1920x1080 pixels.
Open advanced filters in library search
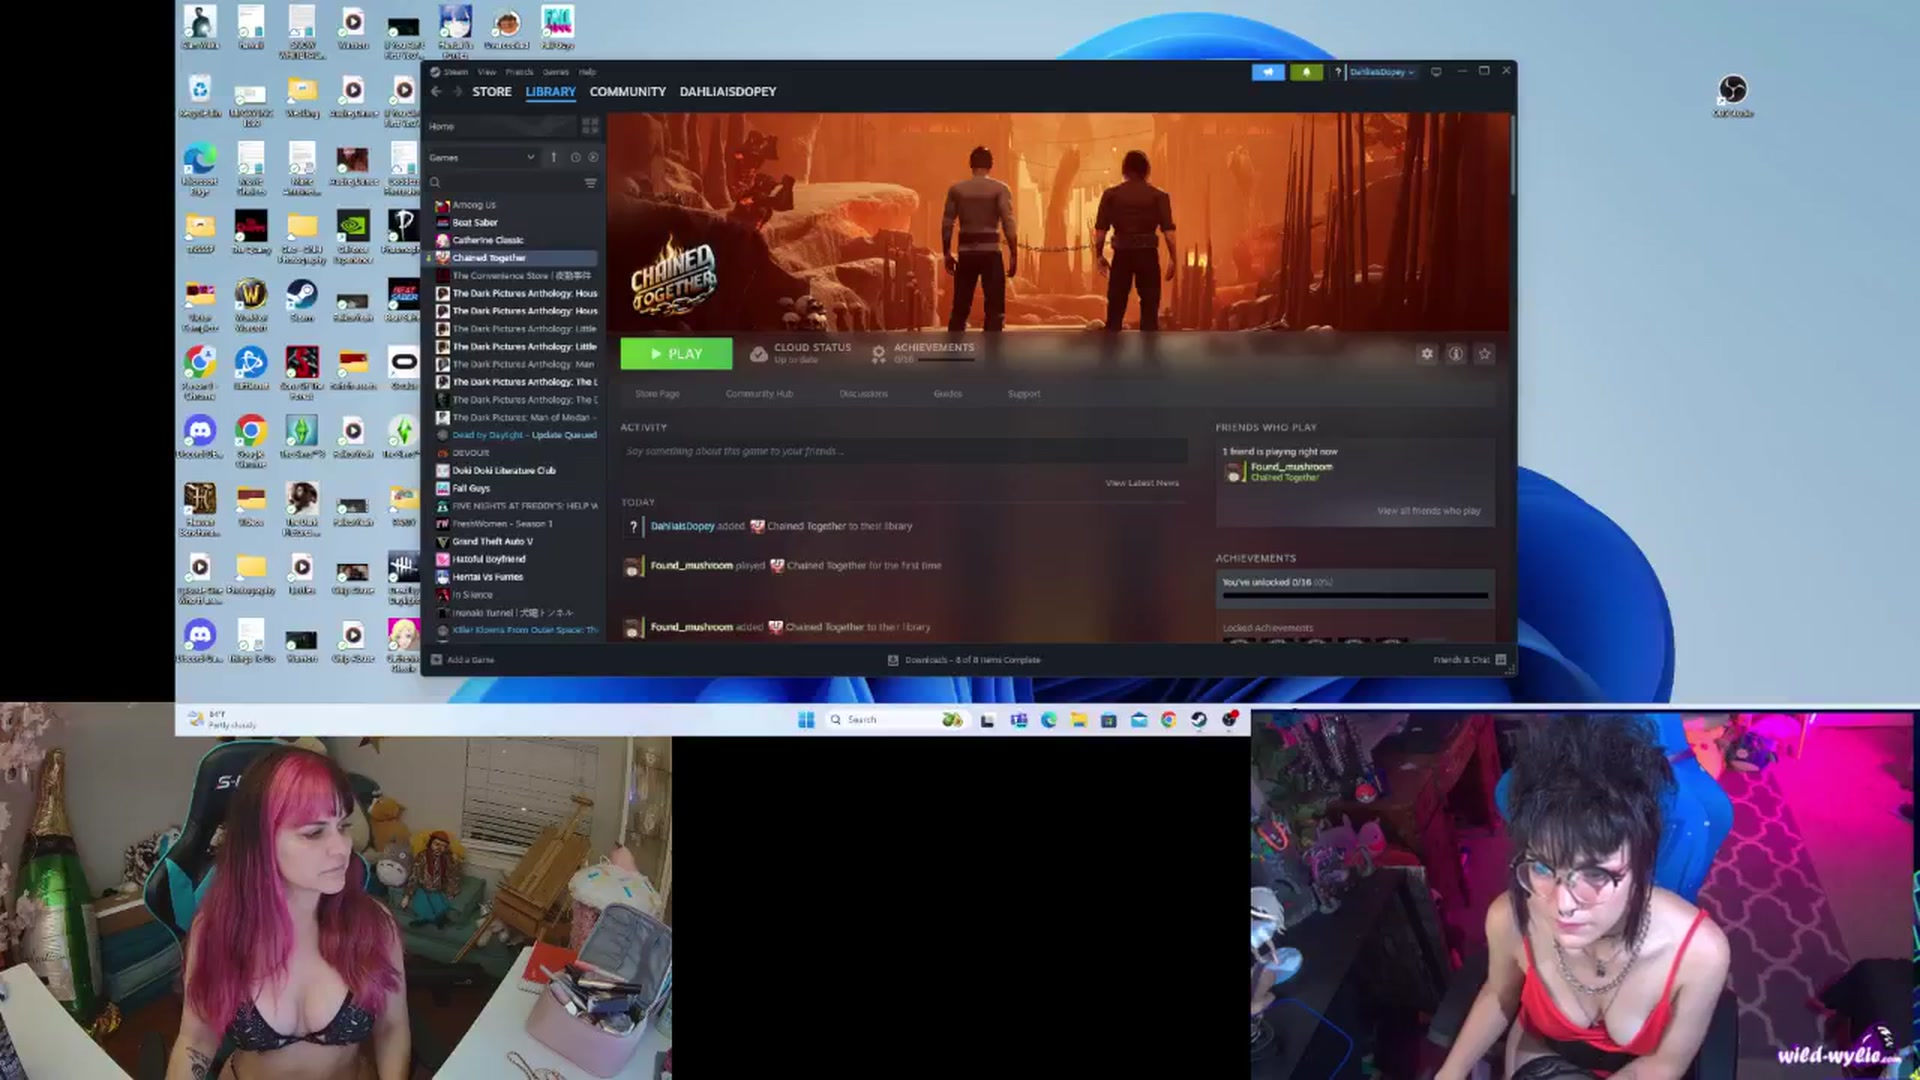590,183
